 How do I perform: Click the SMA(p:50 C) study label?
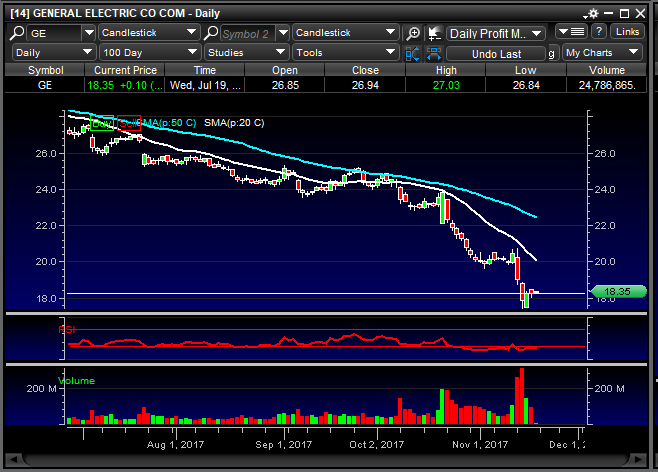pyautogui.click(x=169, y=123)
